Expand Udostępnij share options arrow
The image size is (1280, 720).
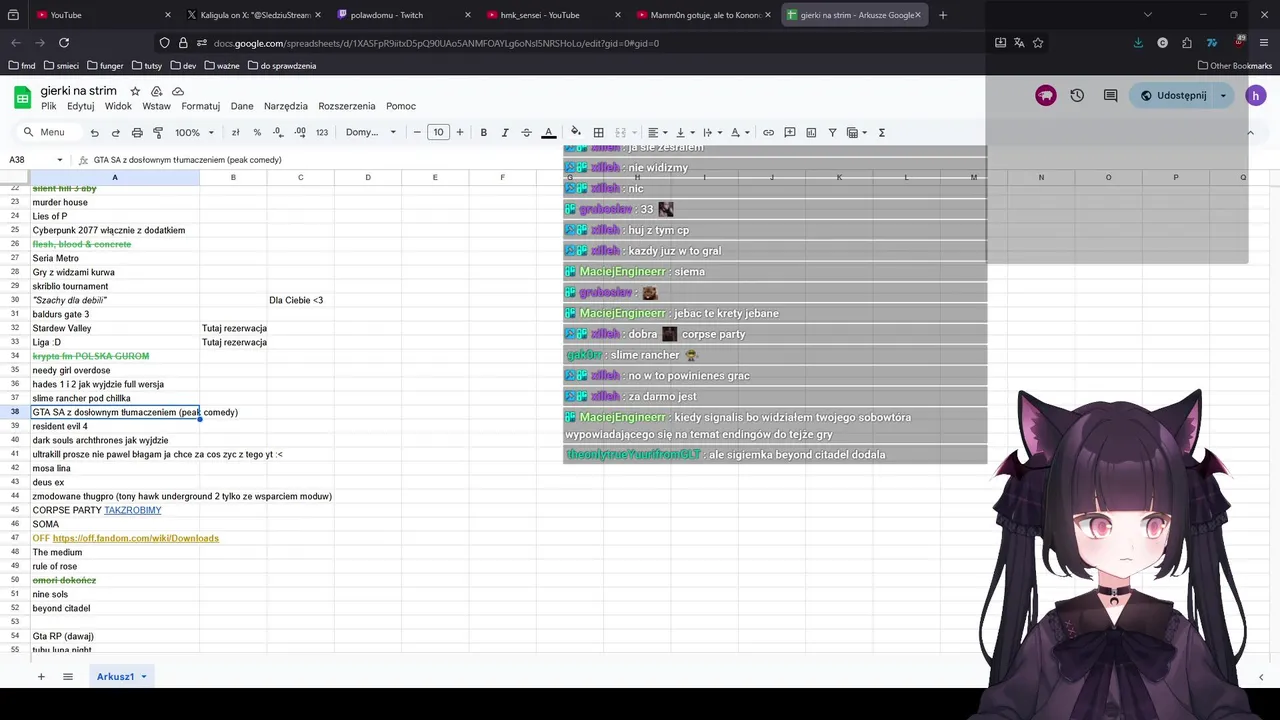click(x=1223, y=95)
